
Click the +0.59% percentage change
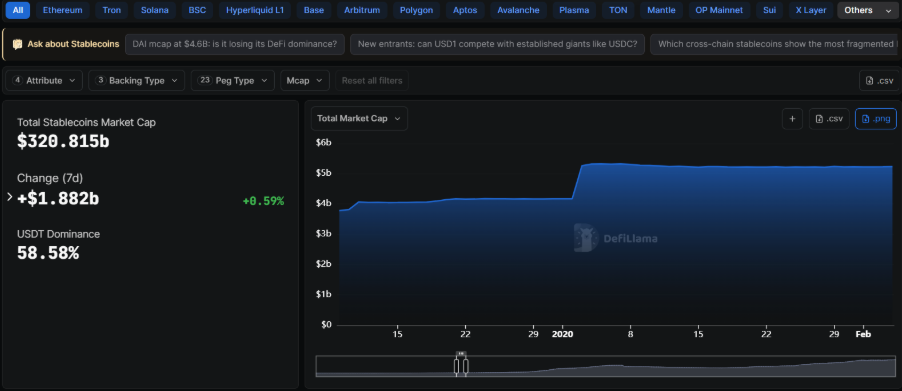pos(263,201)
